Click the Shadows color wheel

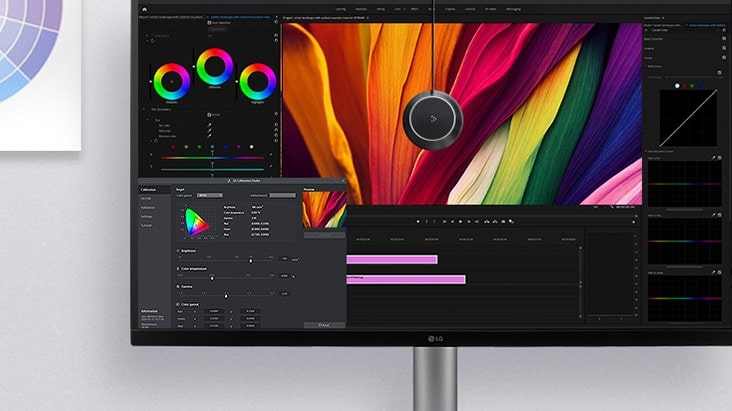172,82
